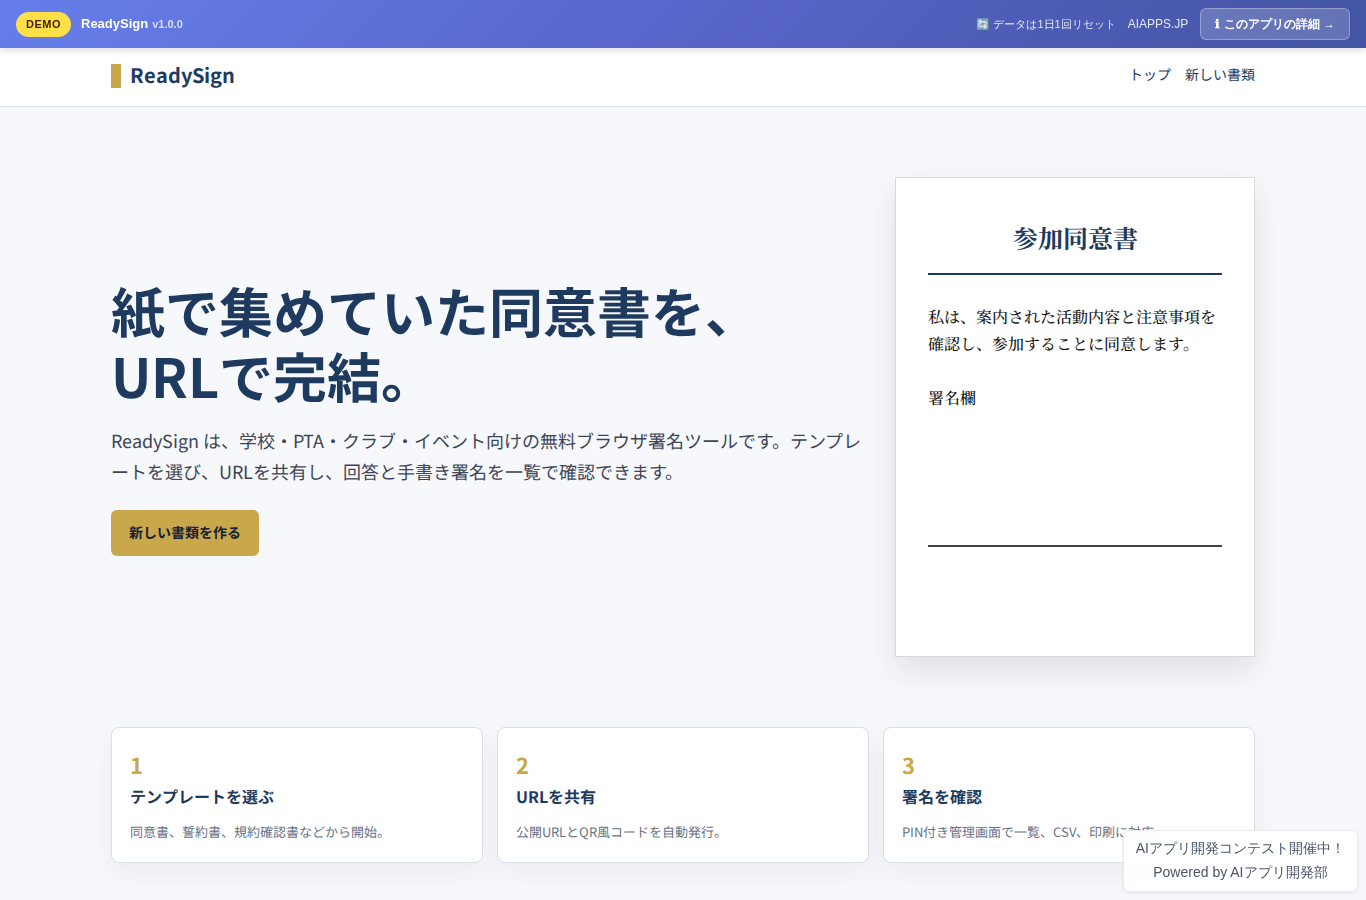Go to トップ in navigation
This screenshot has width=1366, height=900.
(x=1150, y=75)
